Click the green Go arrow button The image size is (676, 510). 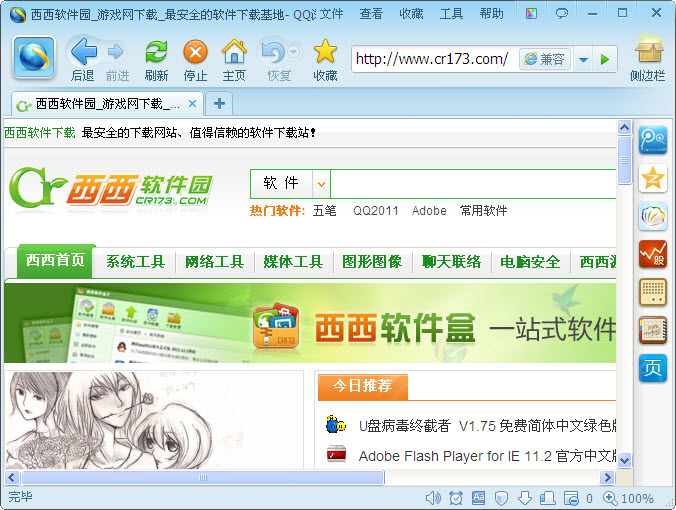(605, 59)
